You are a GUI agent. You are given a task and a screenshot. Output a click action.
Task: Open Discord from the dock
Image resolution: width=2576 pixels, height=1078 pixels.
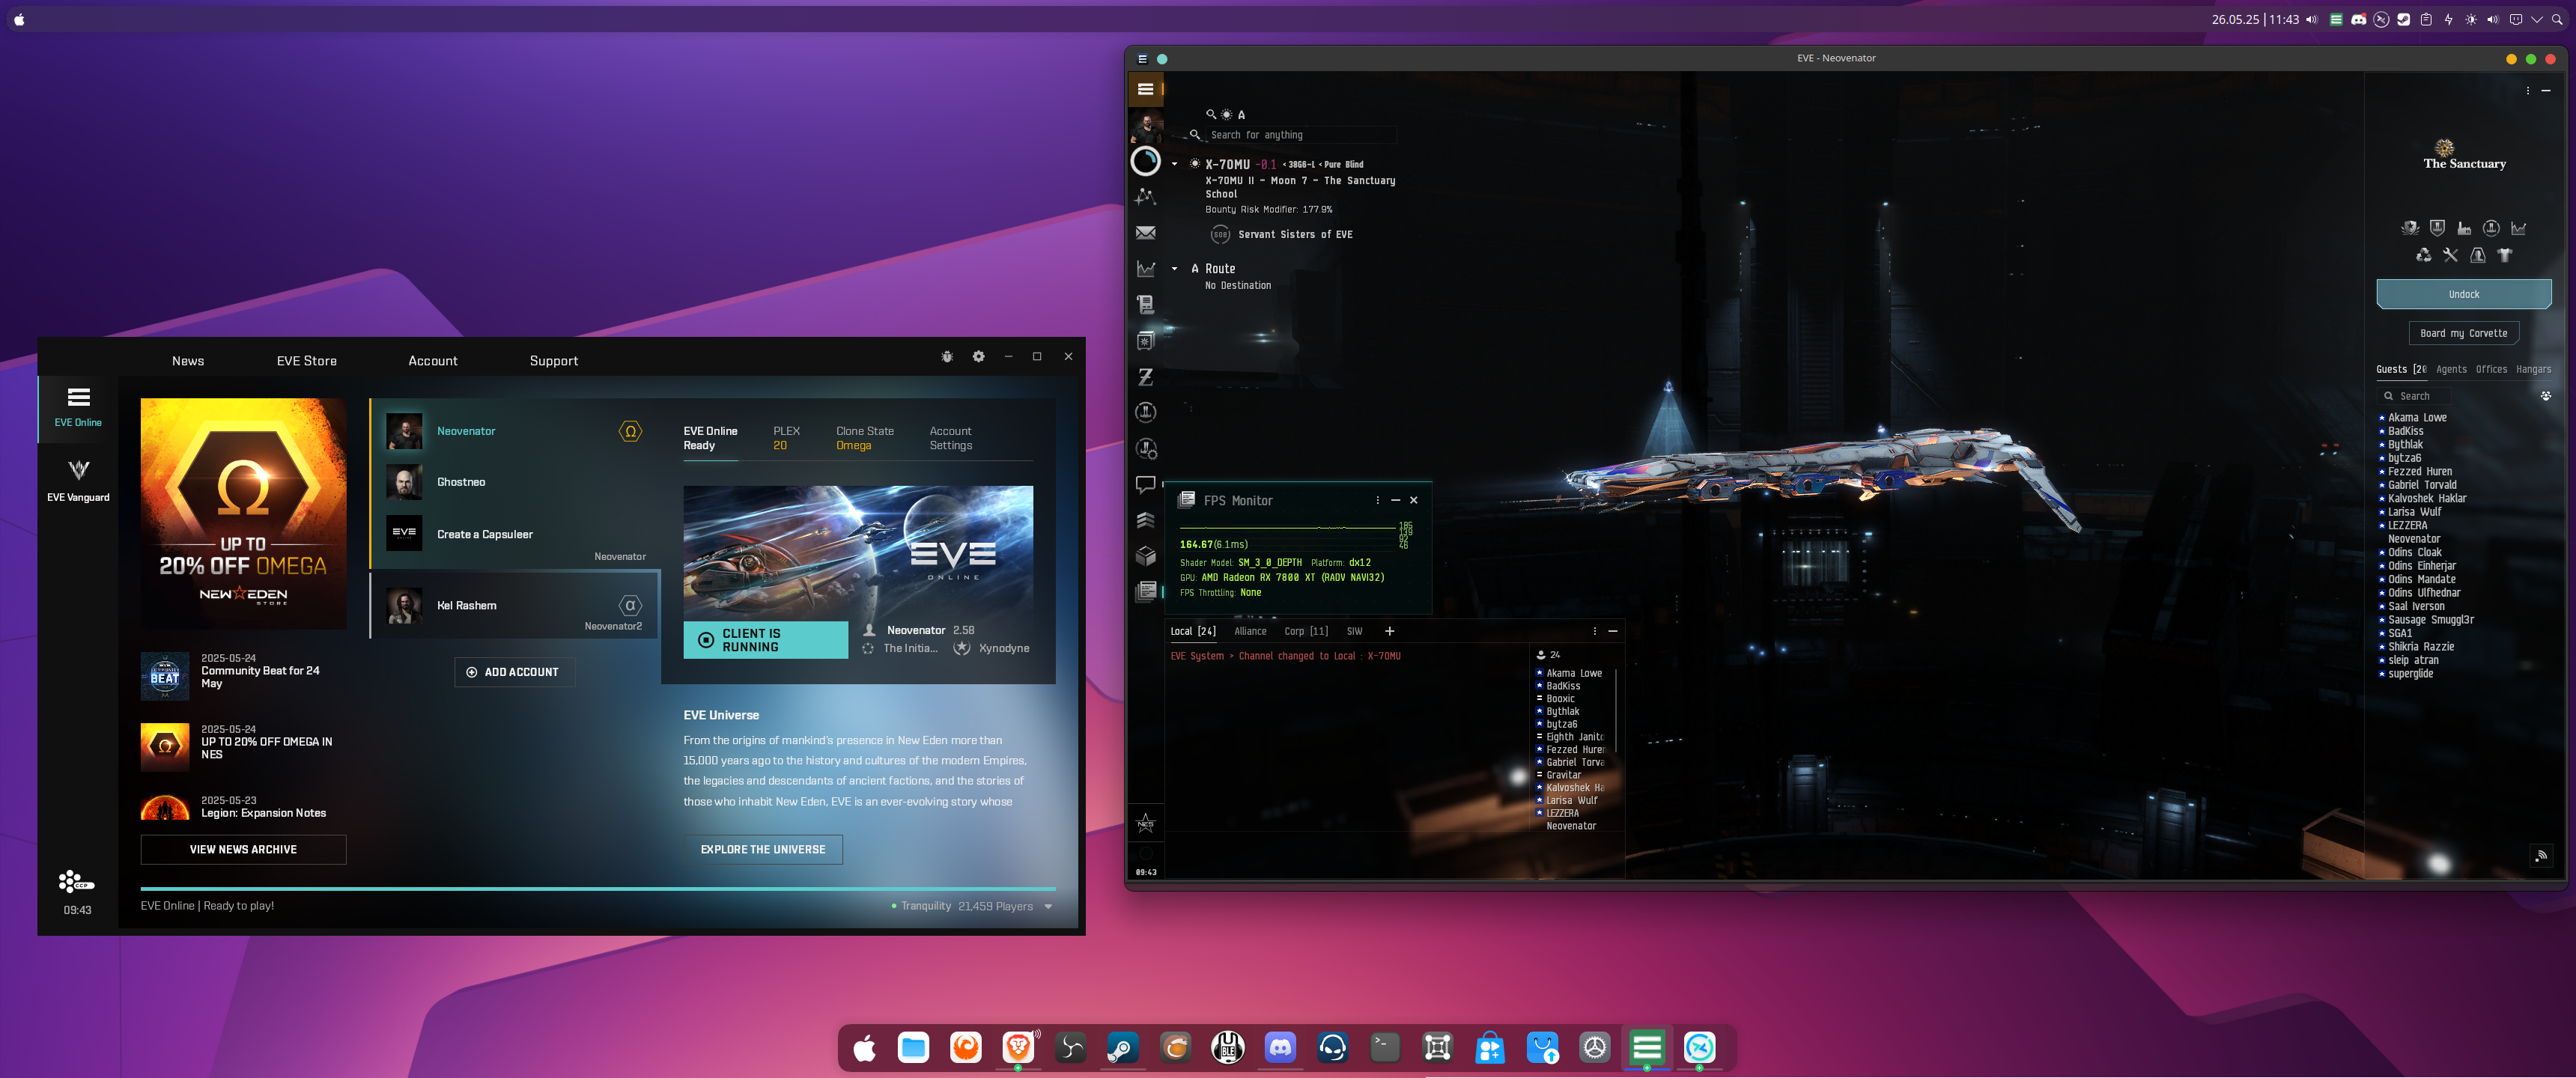(1280, 1047)
